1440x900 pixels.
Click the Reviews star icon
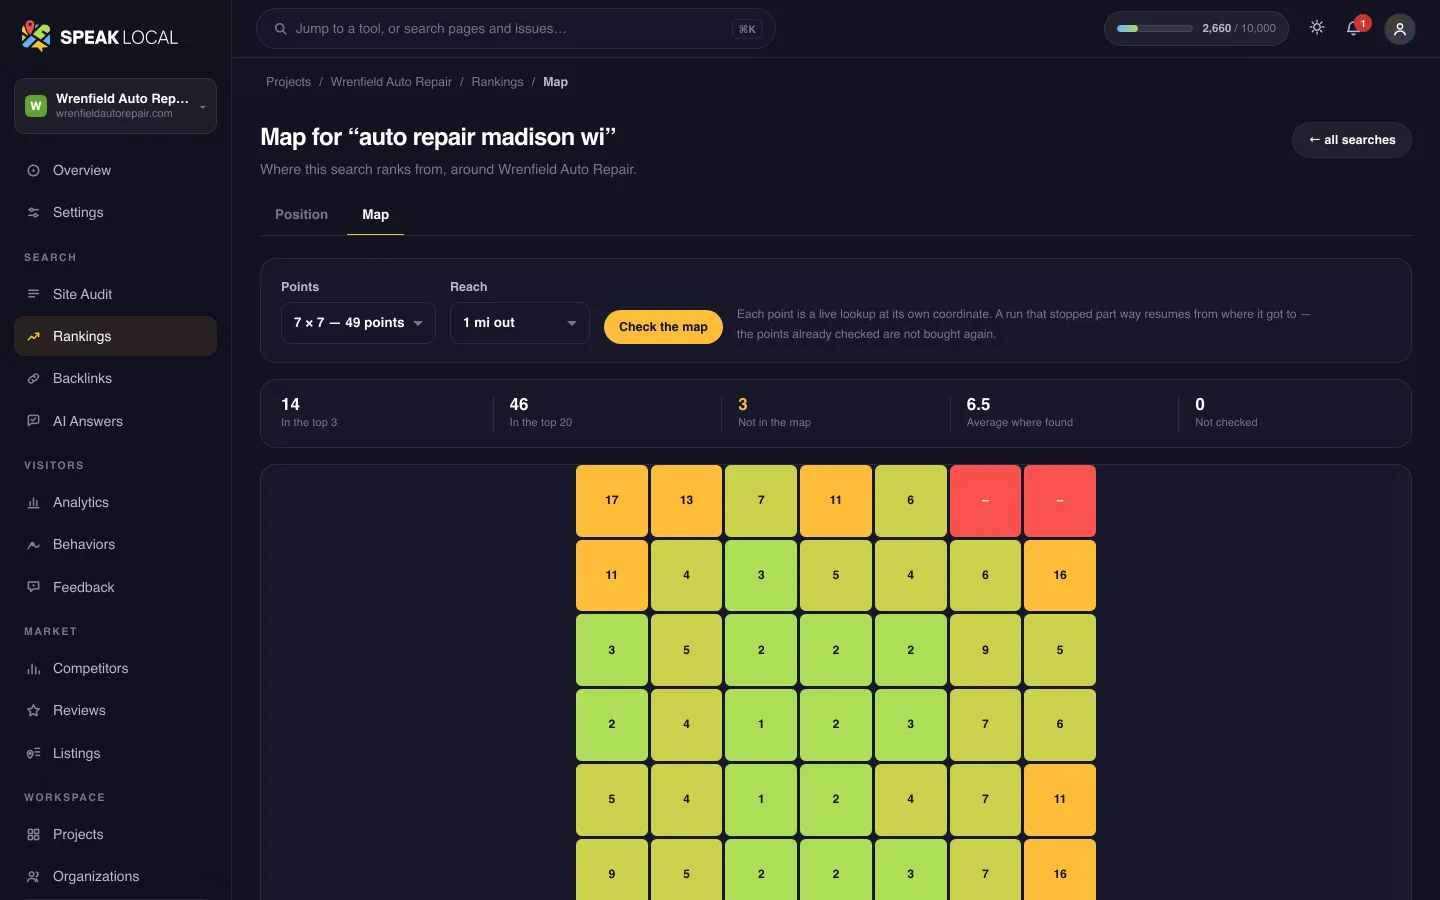pos(34,711)
